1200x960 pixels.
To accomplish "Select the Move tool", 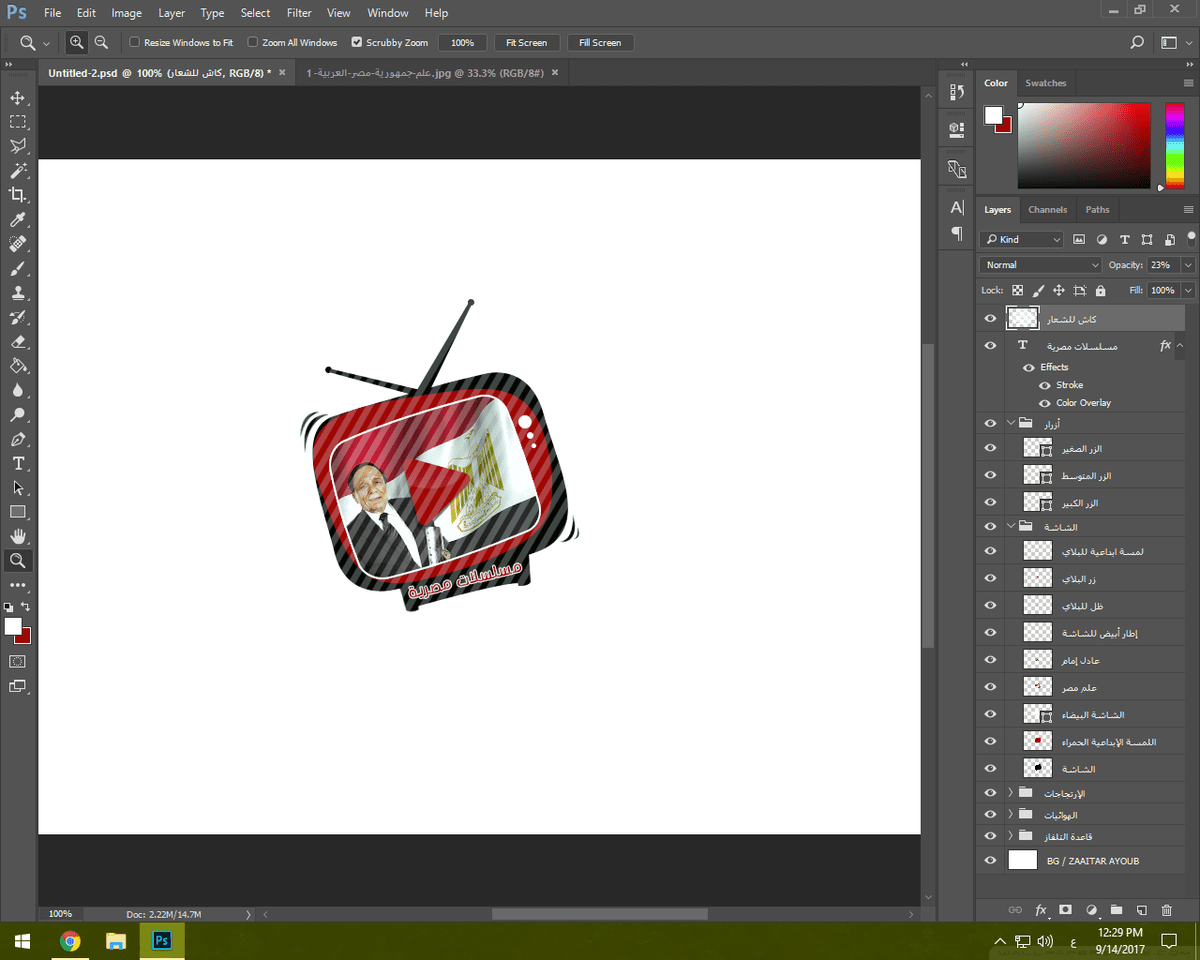I will pos(17,98).
